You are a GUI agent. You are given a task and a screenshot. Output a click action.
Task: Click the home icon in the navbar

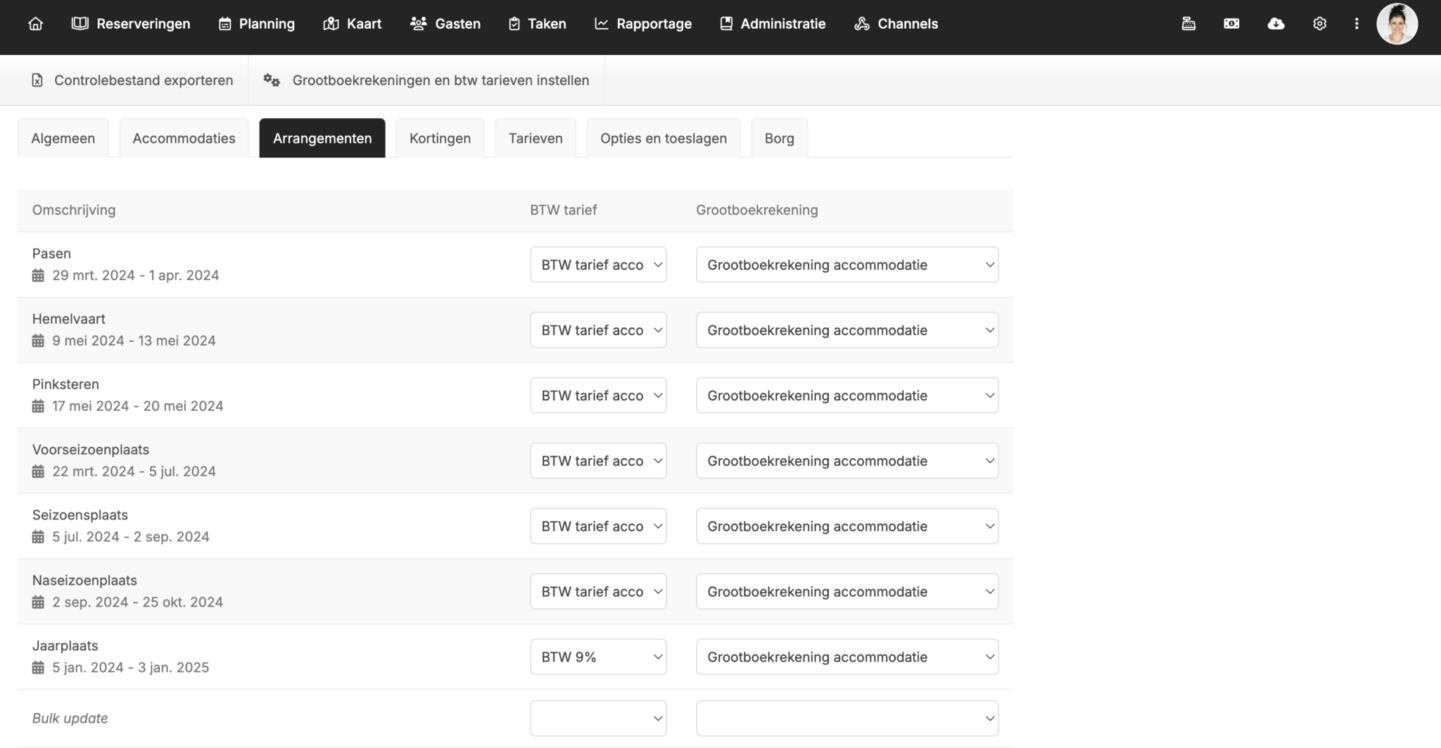pos(36,24)
